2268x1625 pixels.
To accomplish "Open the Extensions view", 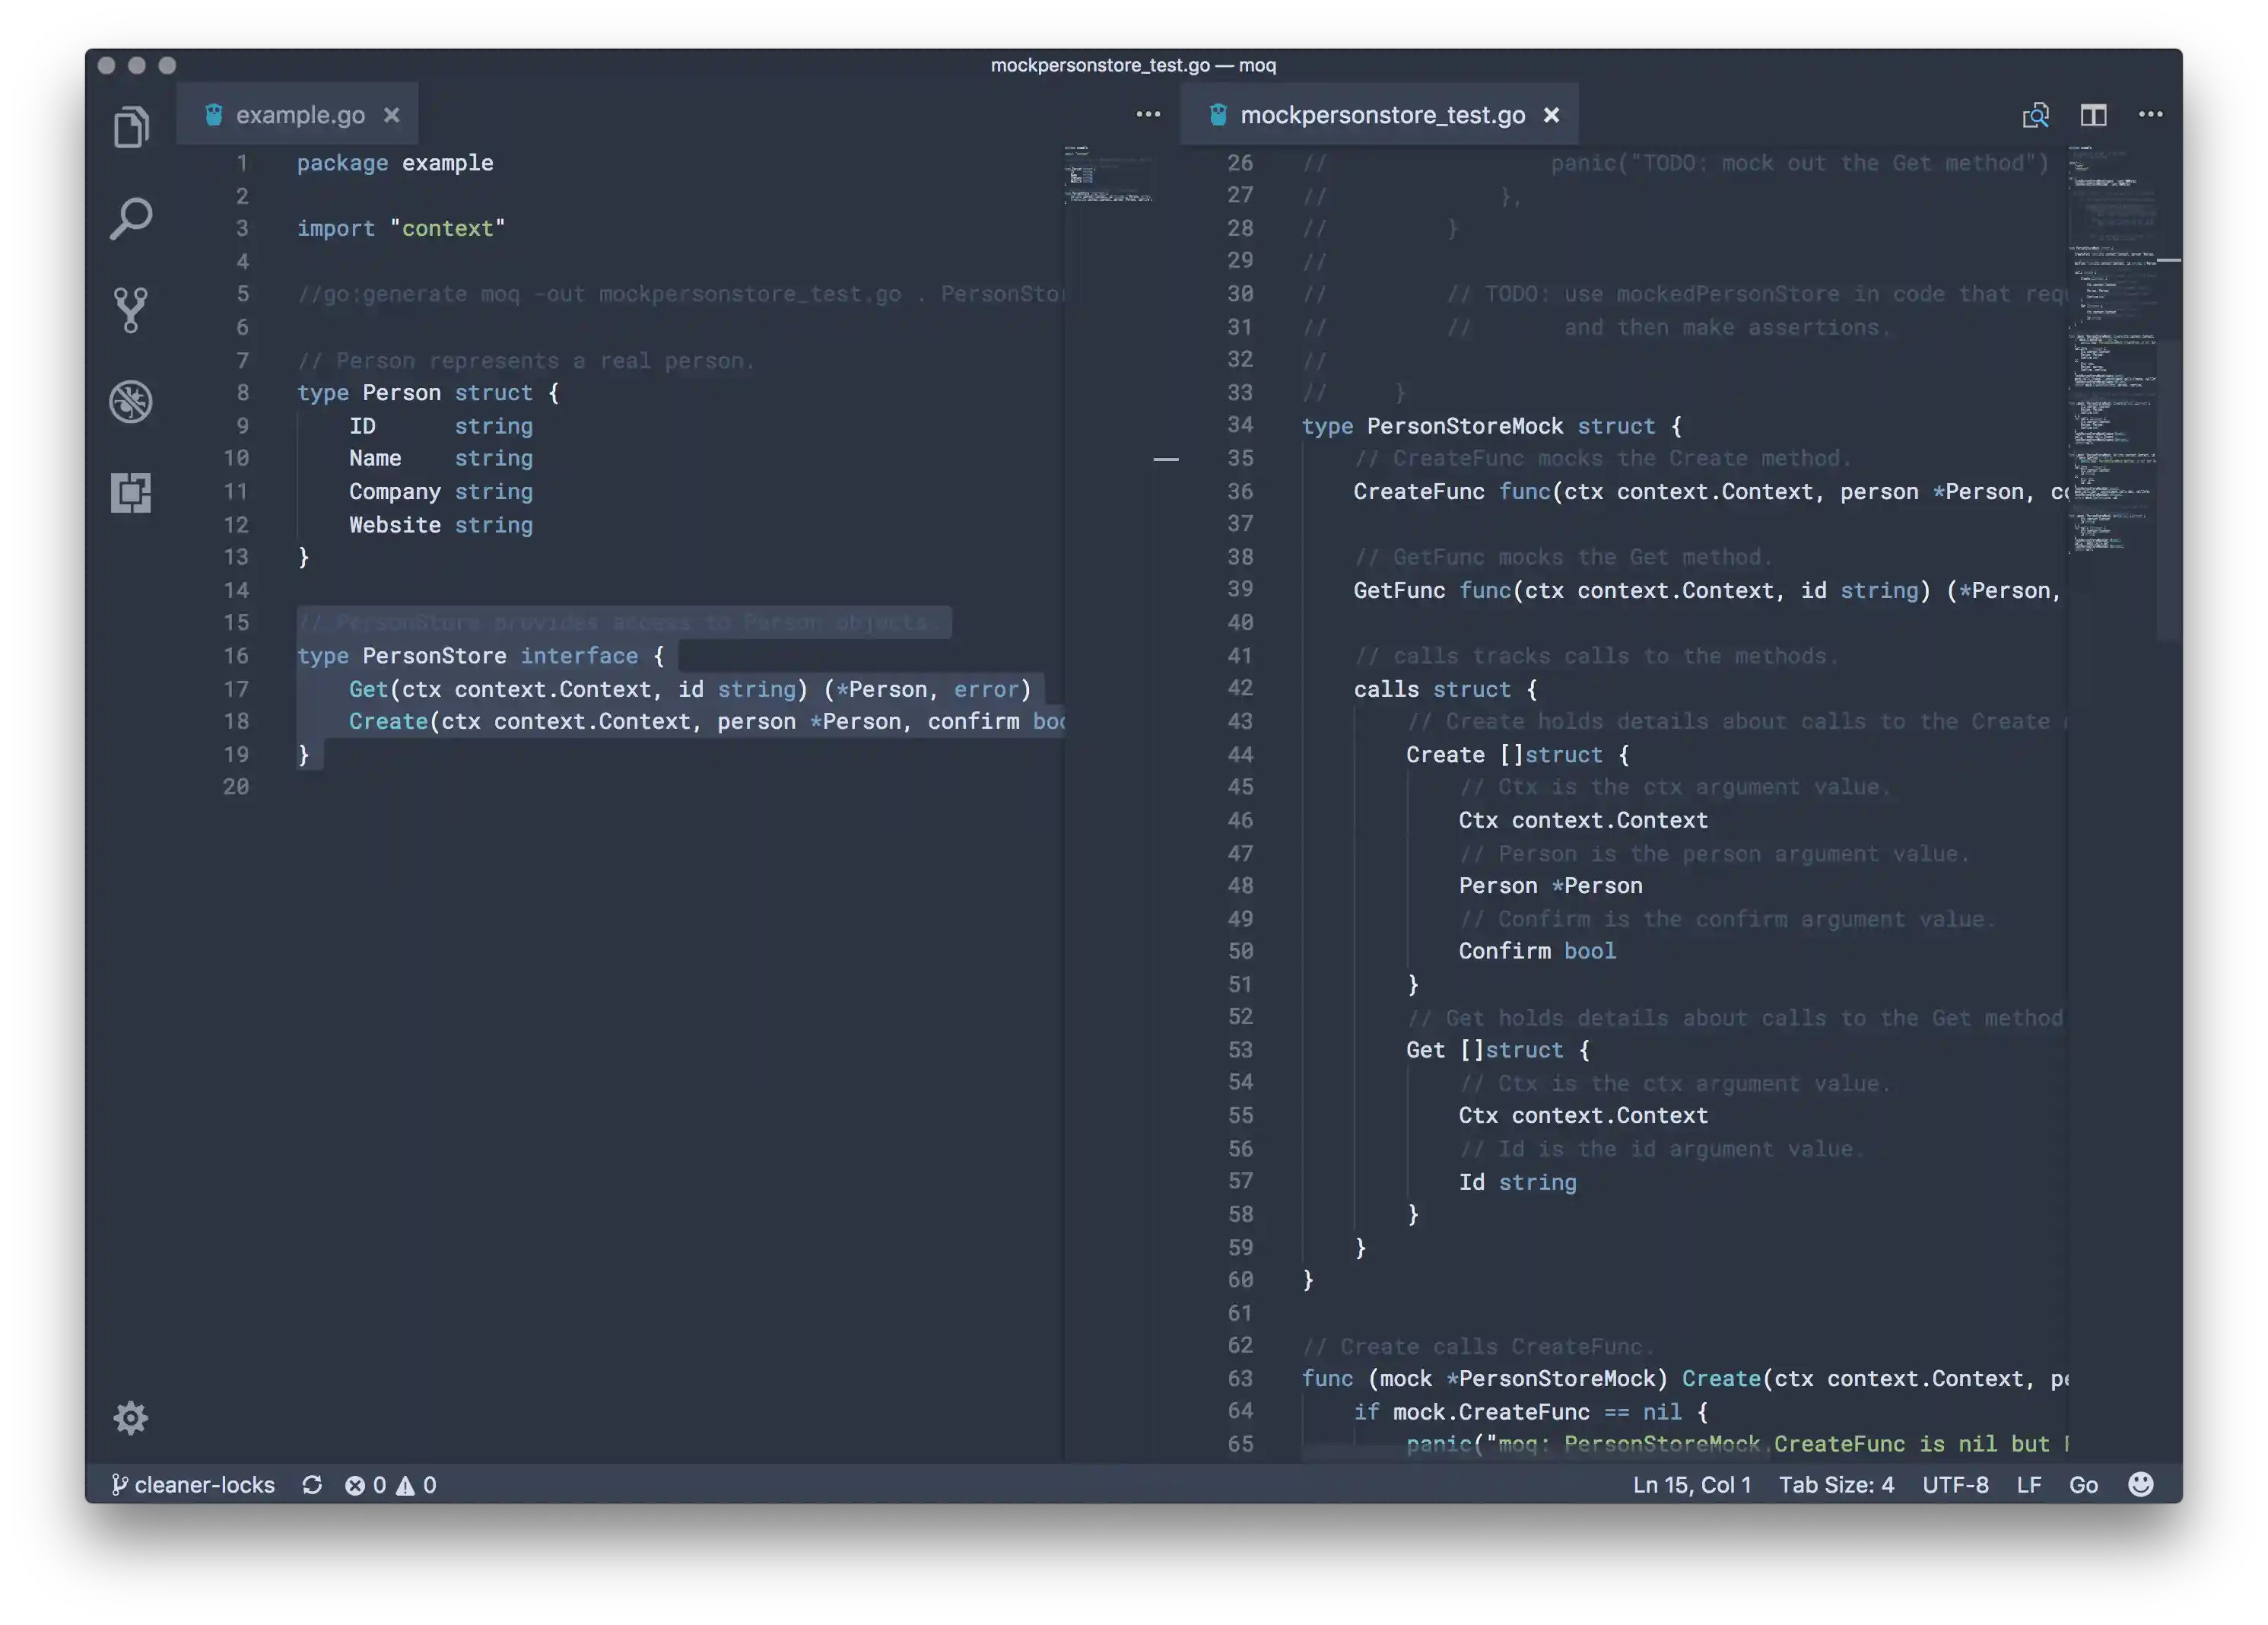I will [131, 492].
